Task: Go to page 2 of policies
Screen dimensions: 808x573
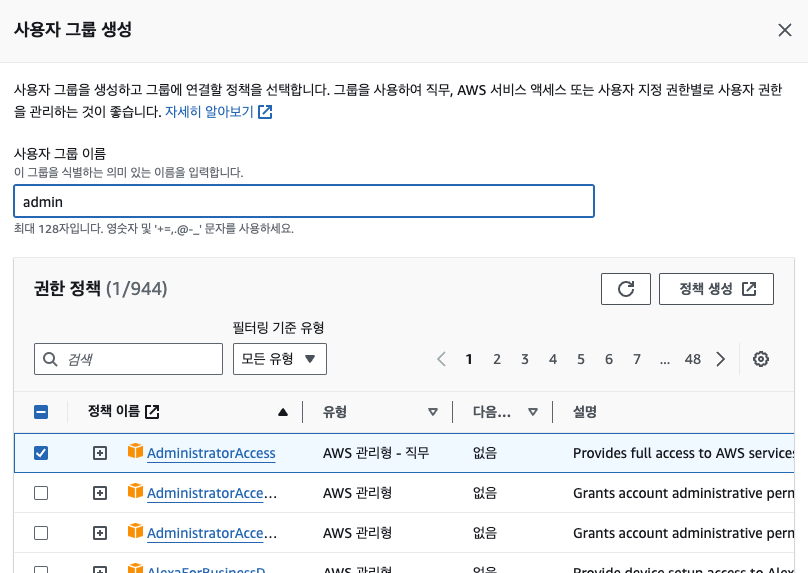Action: 497,359
